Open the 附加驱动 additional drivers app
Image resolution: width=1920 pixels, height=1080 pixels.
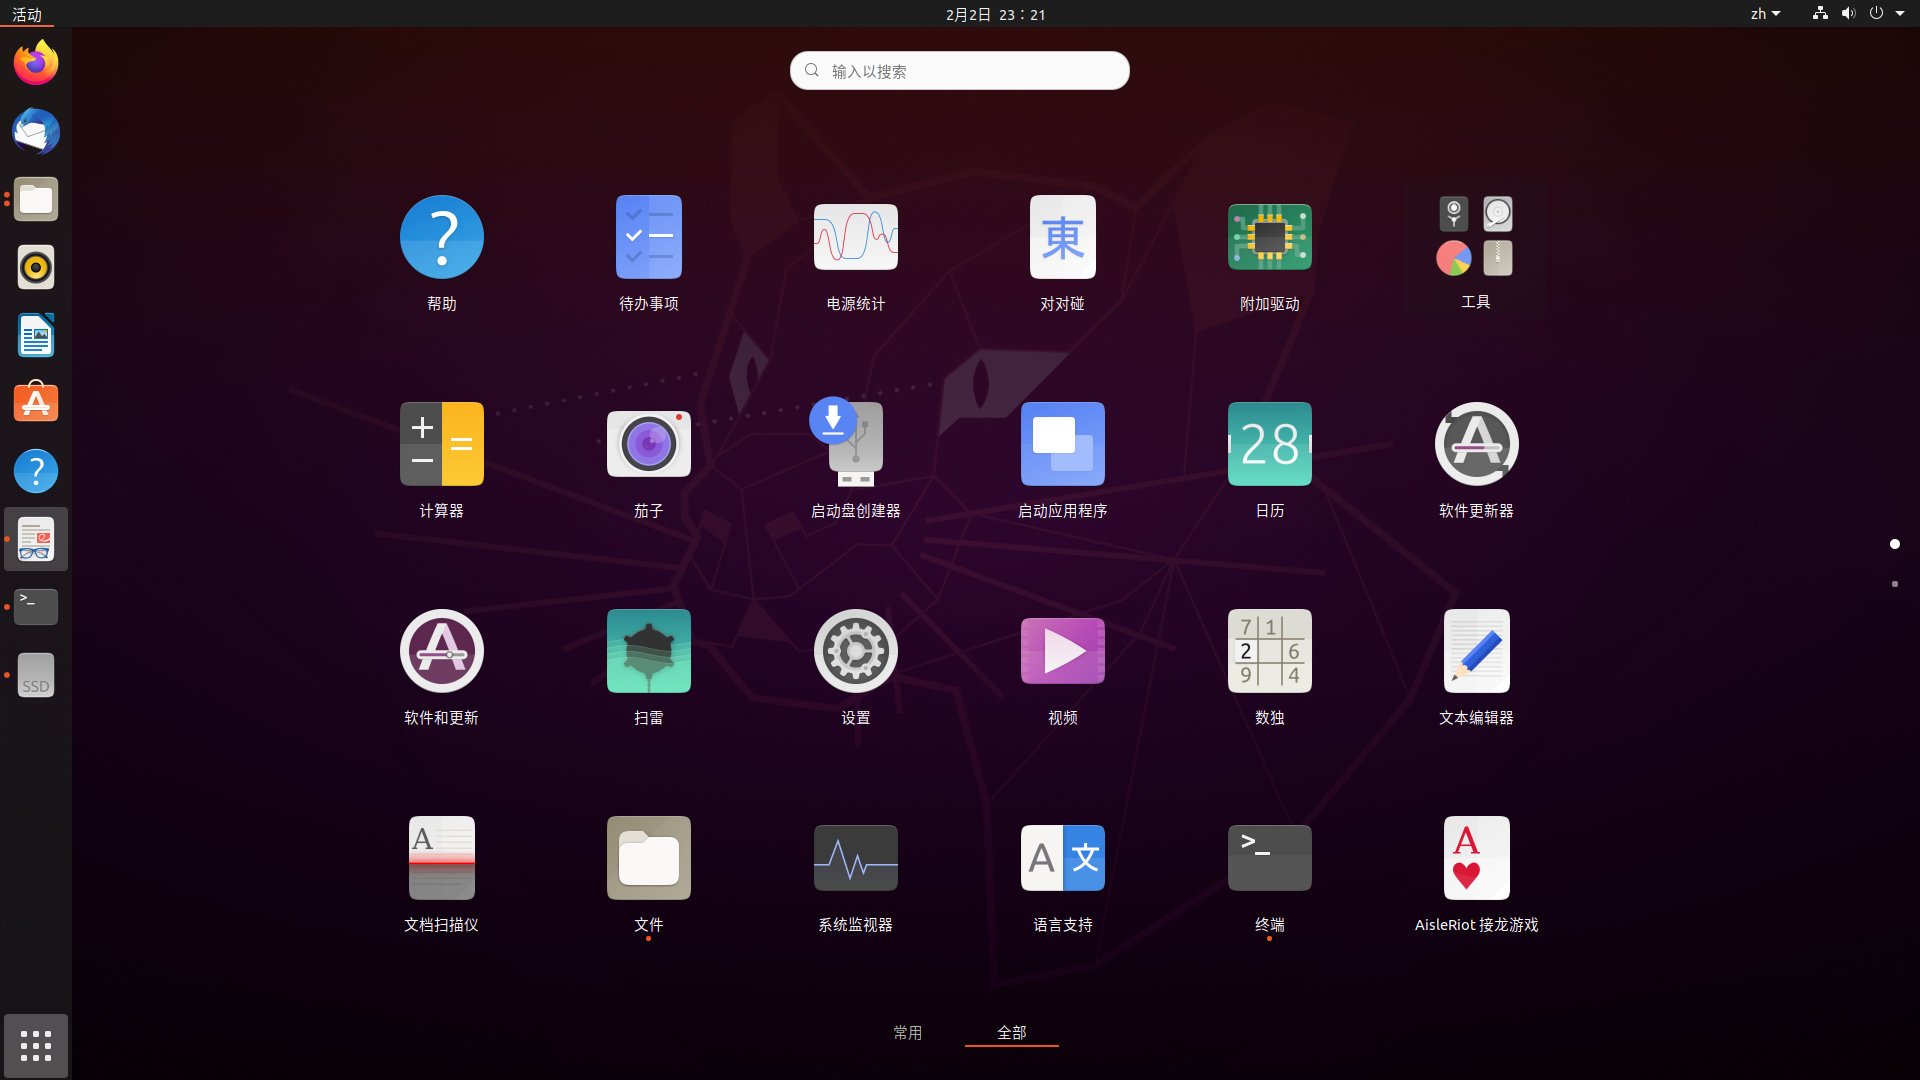click(x=1269, y=238)
